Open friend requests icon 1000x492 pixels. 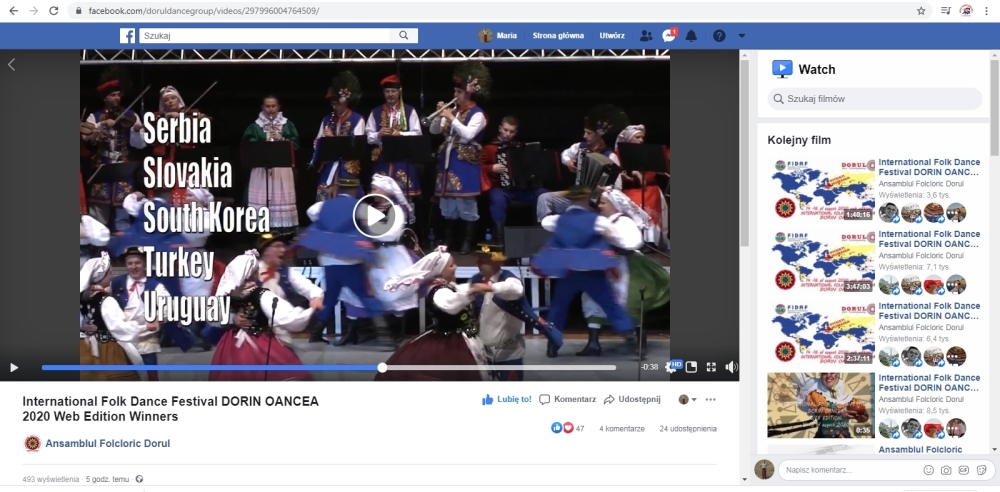click(646, 36)
